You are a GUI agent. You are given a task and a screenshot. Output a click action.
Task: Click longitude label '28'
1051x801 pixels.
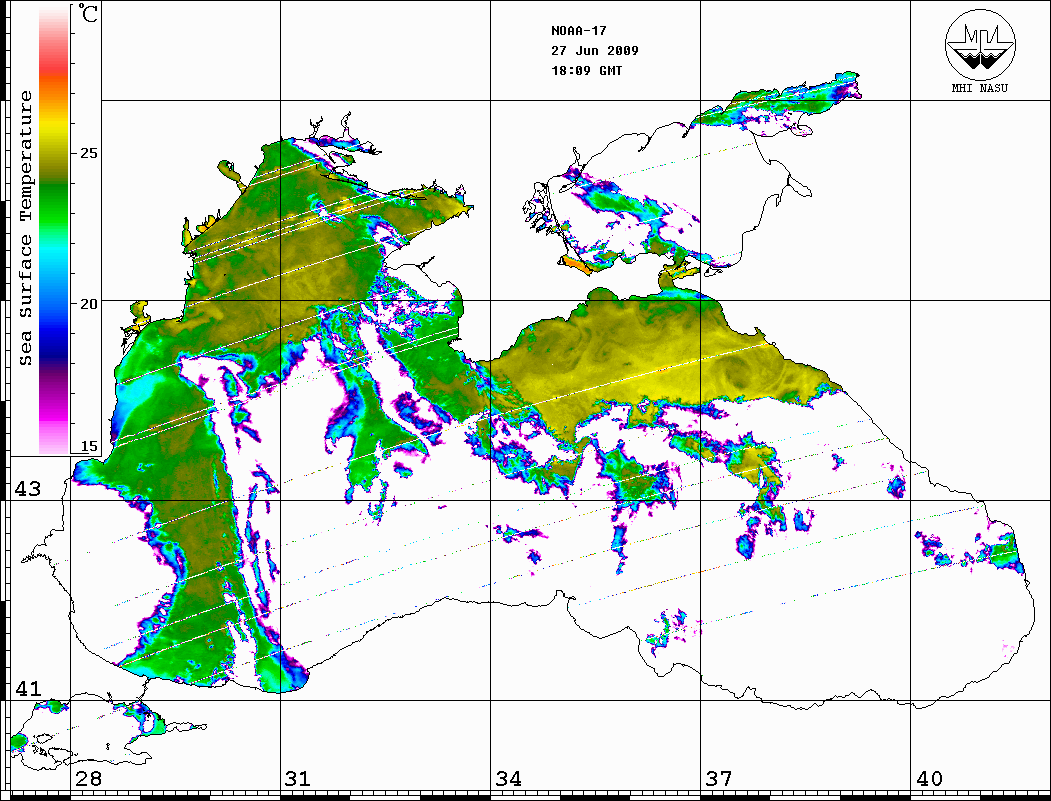[88, 779]
